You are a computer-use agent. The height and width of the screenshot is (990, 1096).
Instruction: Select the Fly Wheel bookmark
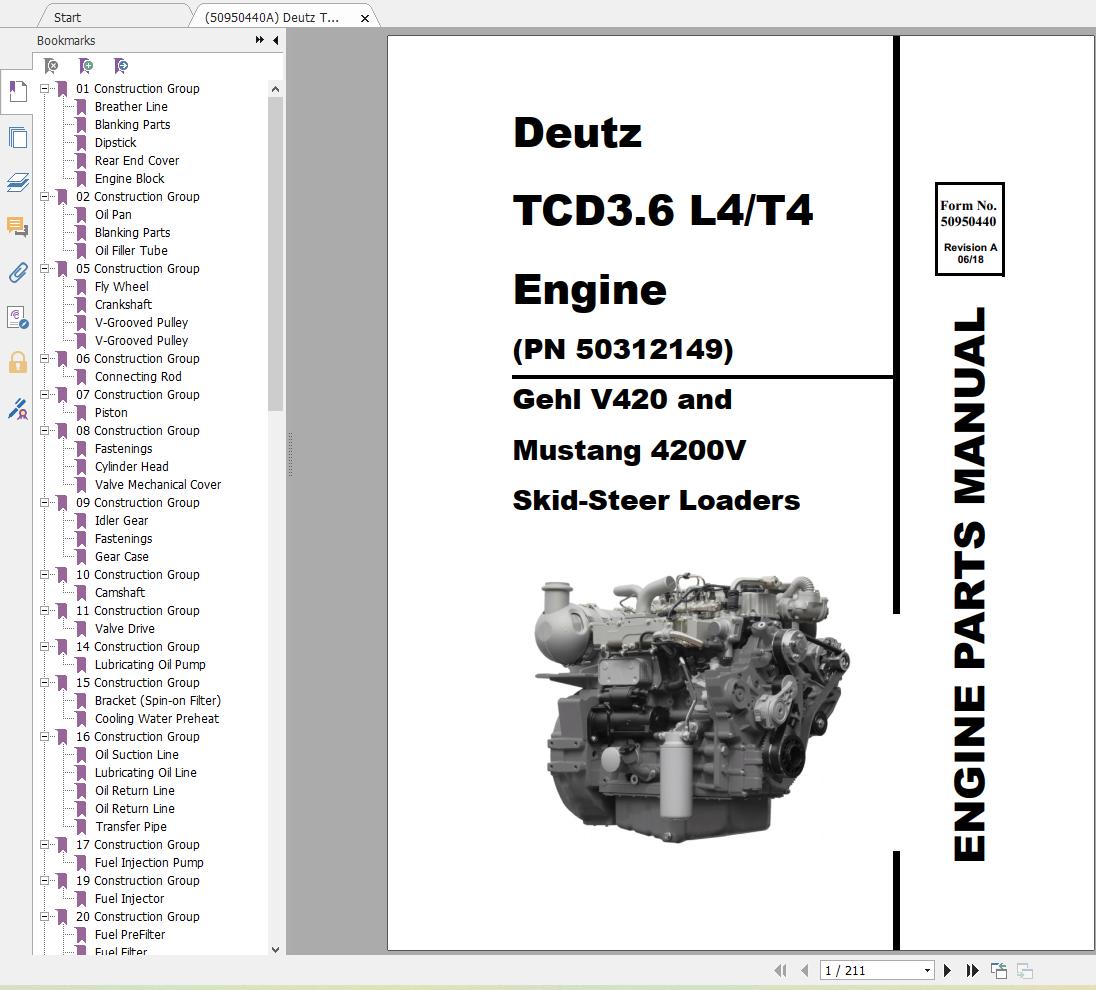coord(122,287)
